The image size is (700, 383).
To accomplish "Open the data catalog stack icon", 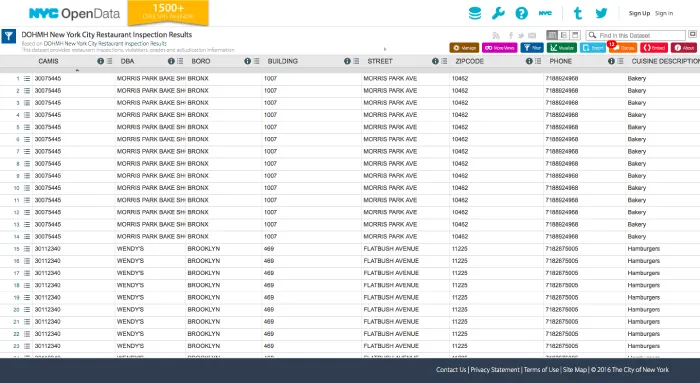I will (x=475, y=13).
